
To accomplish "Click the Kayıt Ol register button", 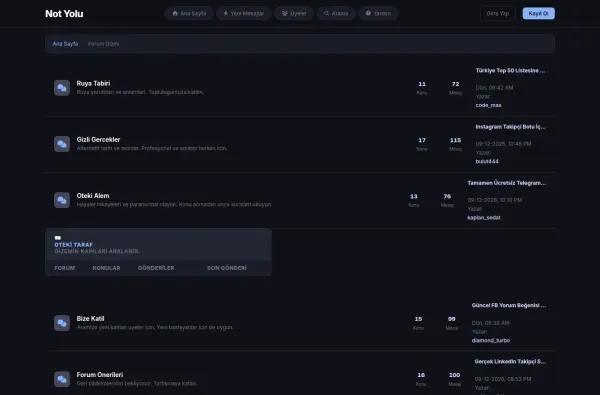I will 538,13.
